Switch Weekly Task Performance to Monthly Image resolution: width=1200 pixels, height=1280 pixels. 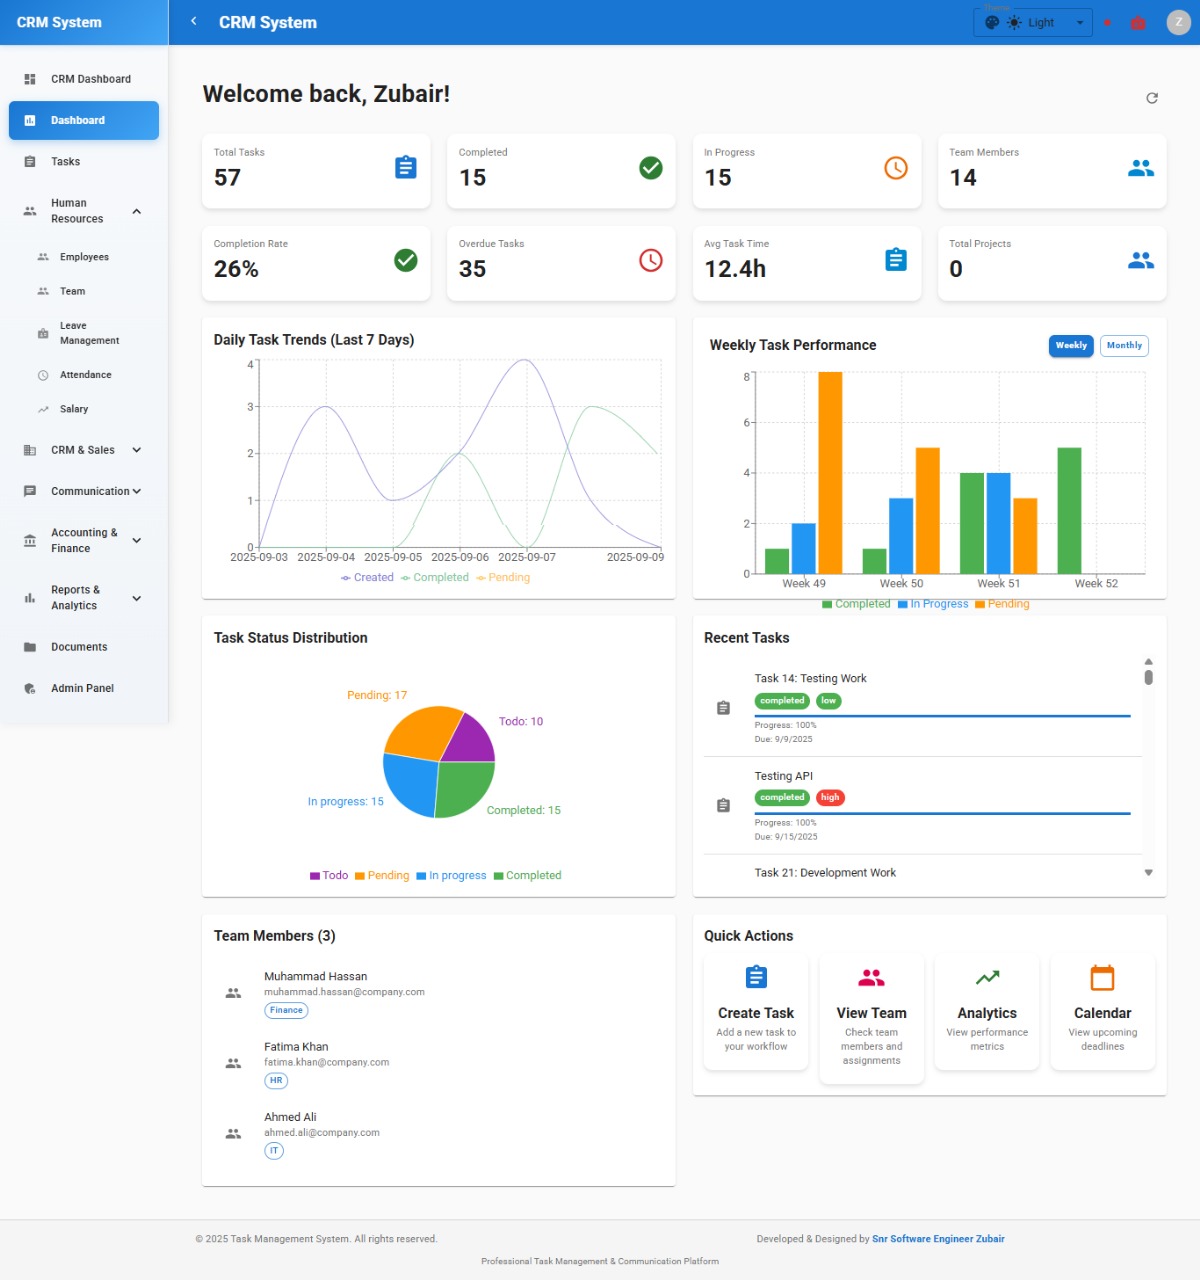1123,345
